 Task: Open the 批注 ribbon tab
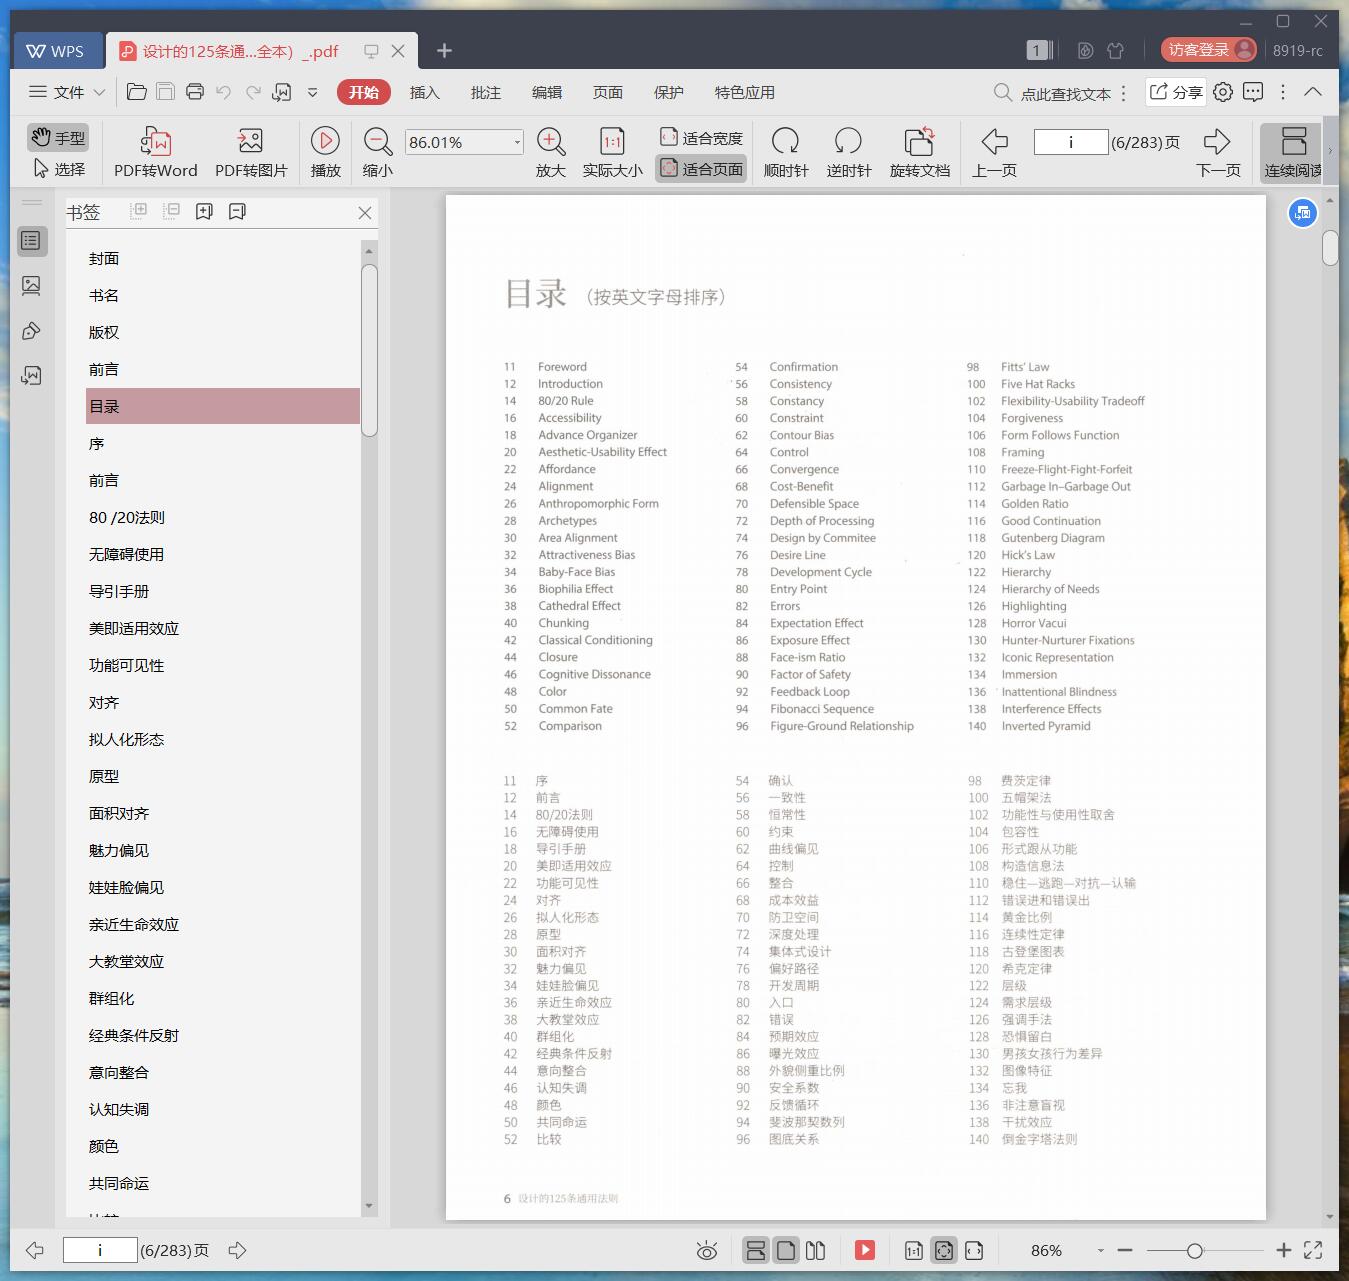(485, 92)
